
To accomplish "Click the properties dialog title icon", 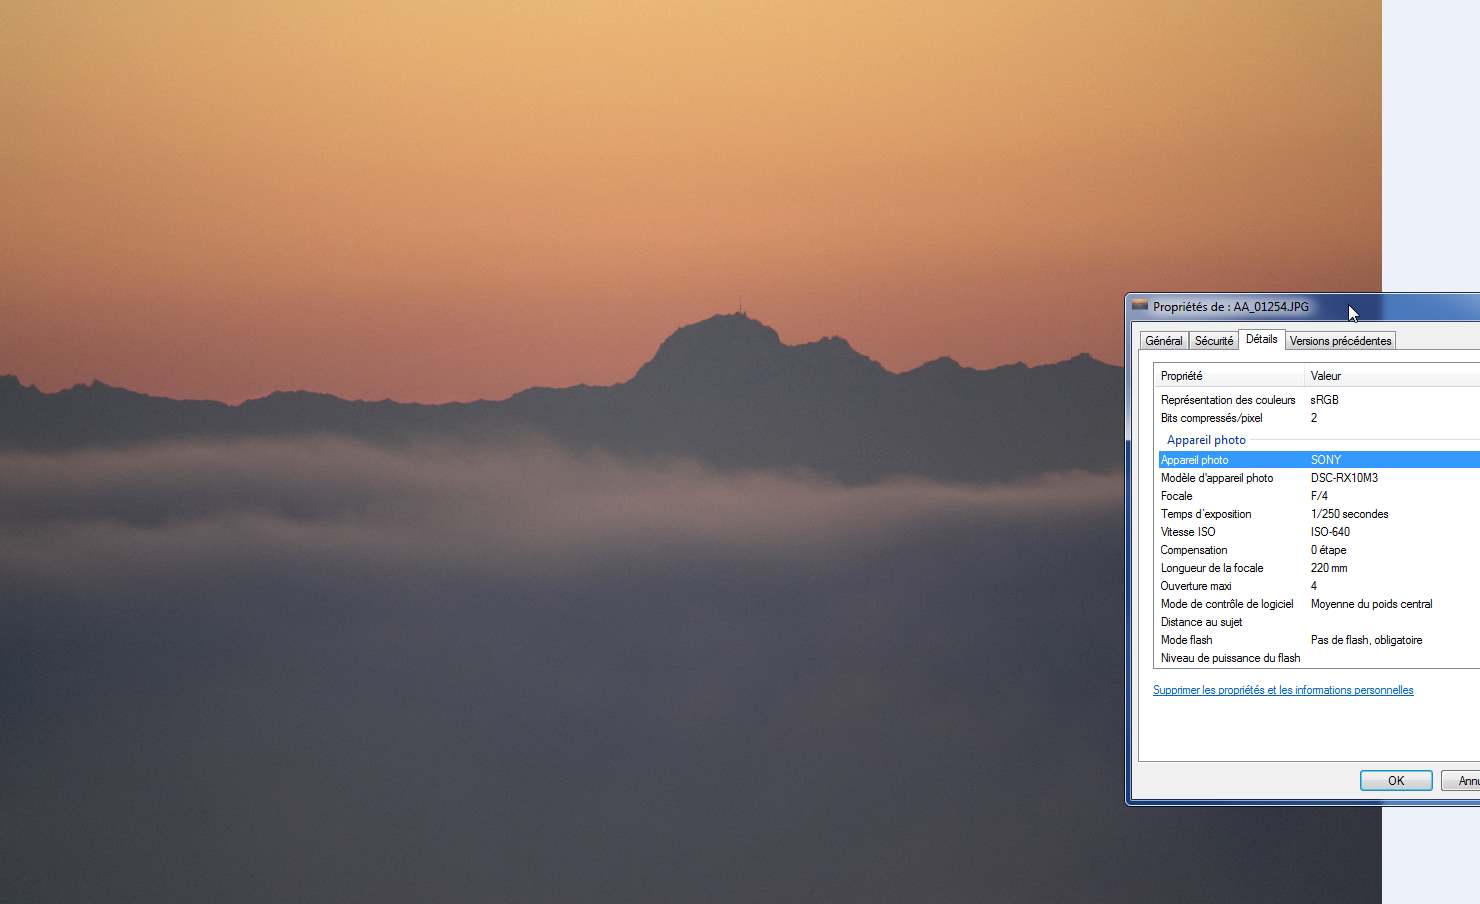I will [x=1140, y=306].
